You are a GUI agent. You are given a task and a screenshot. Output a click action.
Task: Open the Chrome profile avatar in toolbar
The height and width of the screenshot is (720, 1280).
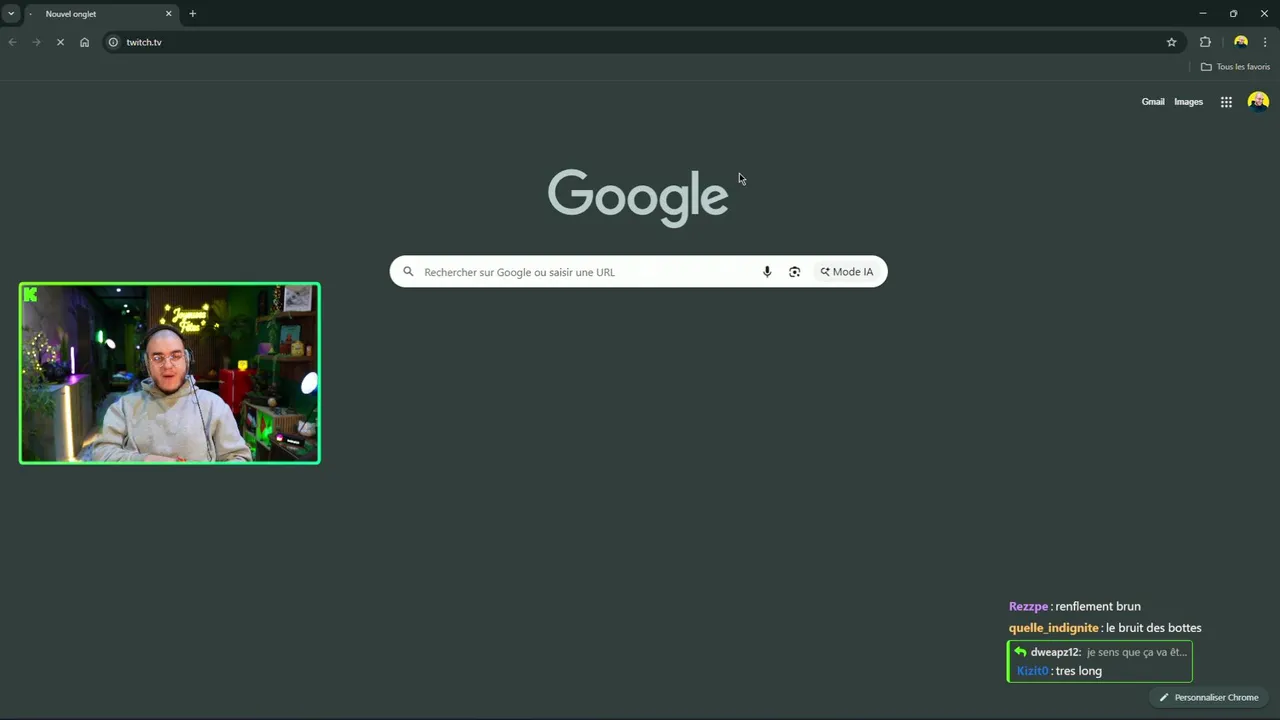1241,42
